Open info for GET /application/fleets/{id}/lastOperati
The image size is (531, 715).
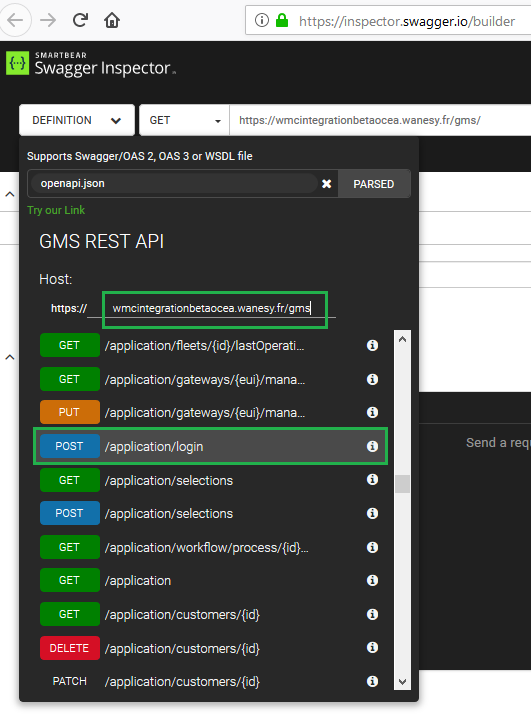pos(372,345)
